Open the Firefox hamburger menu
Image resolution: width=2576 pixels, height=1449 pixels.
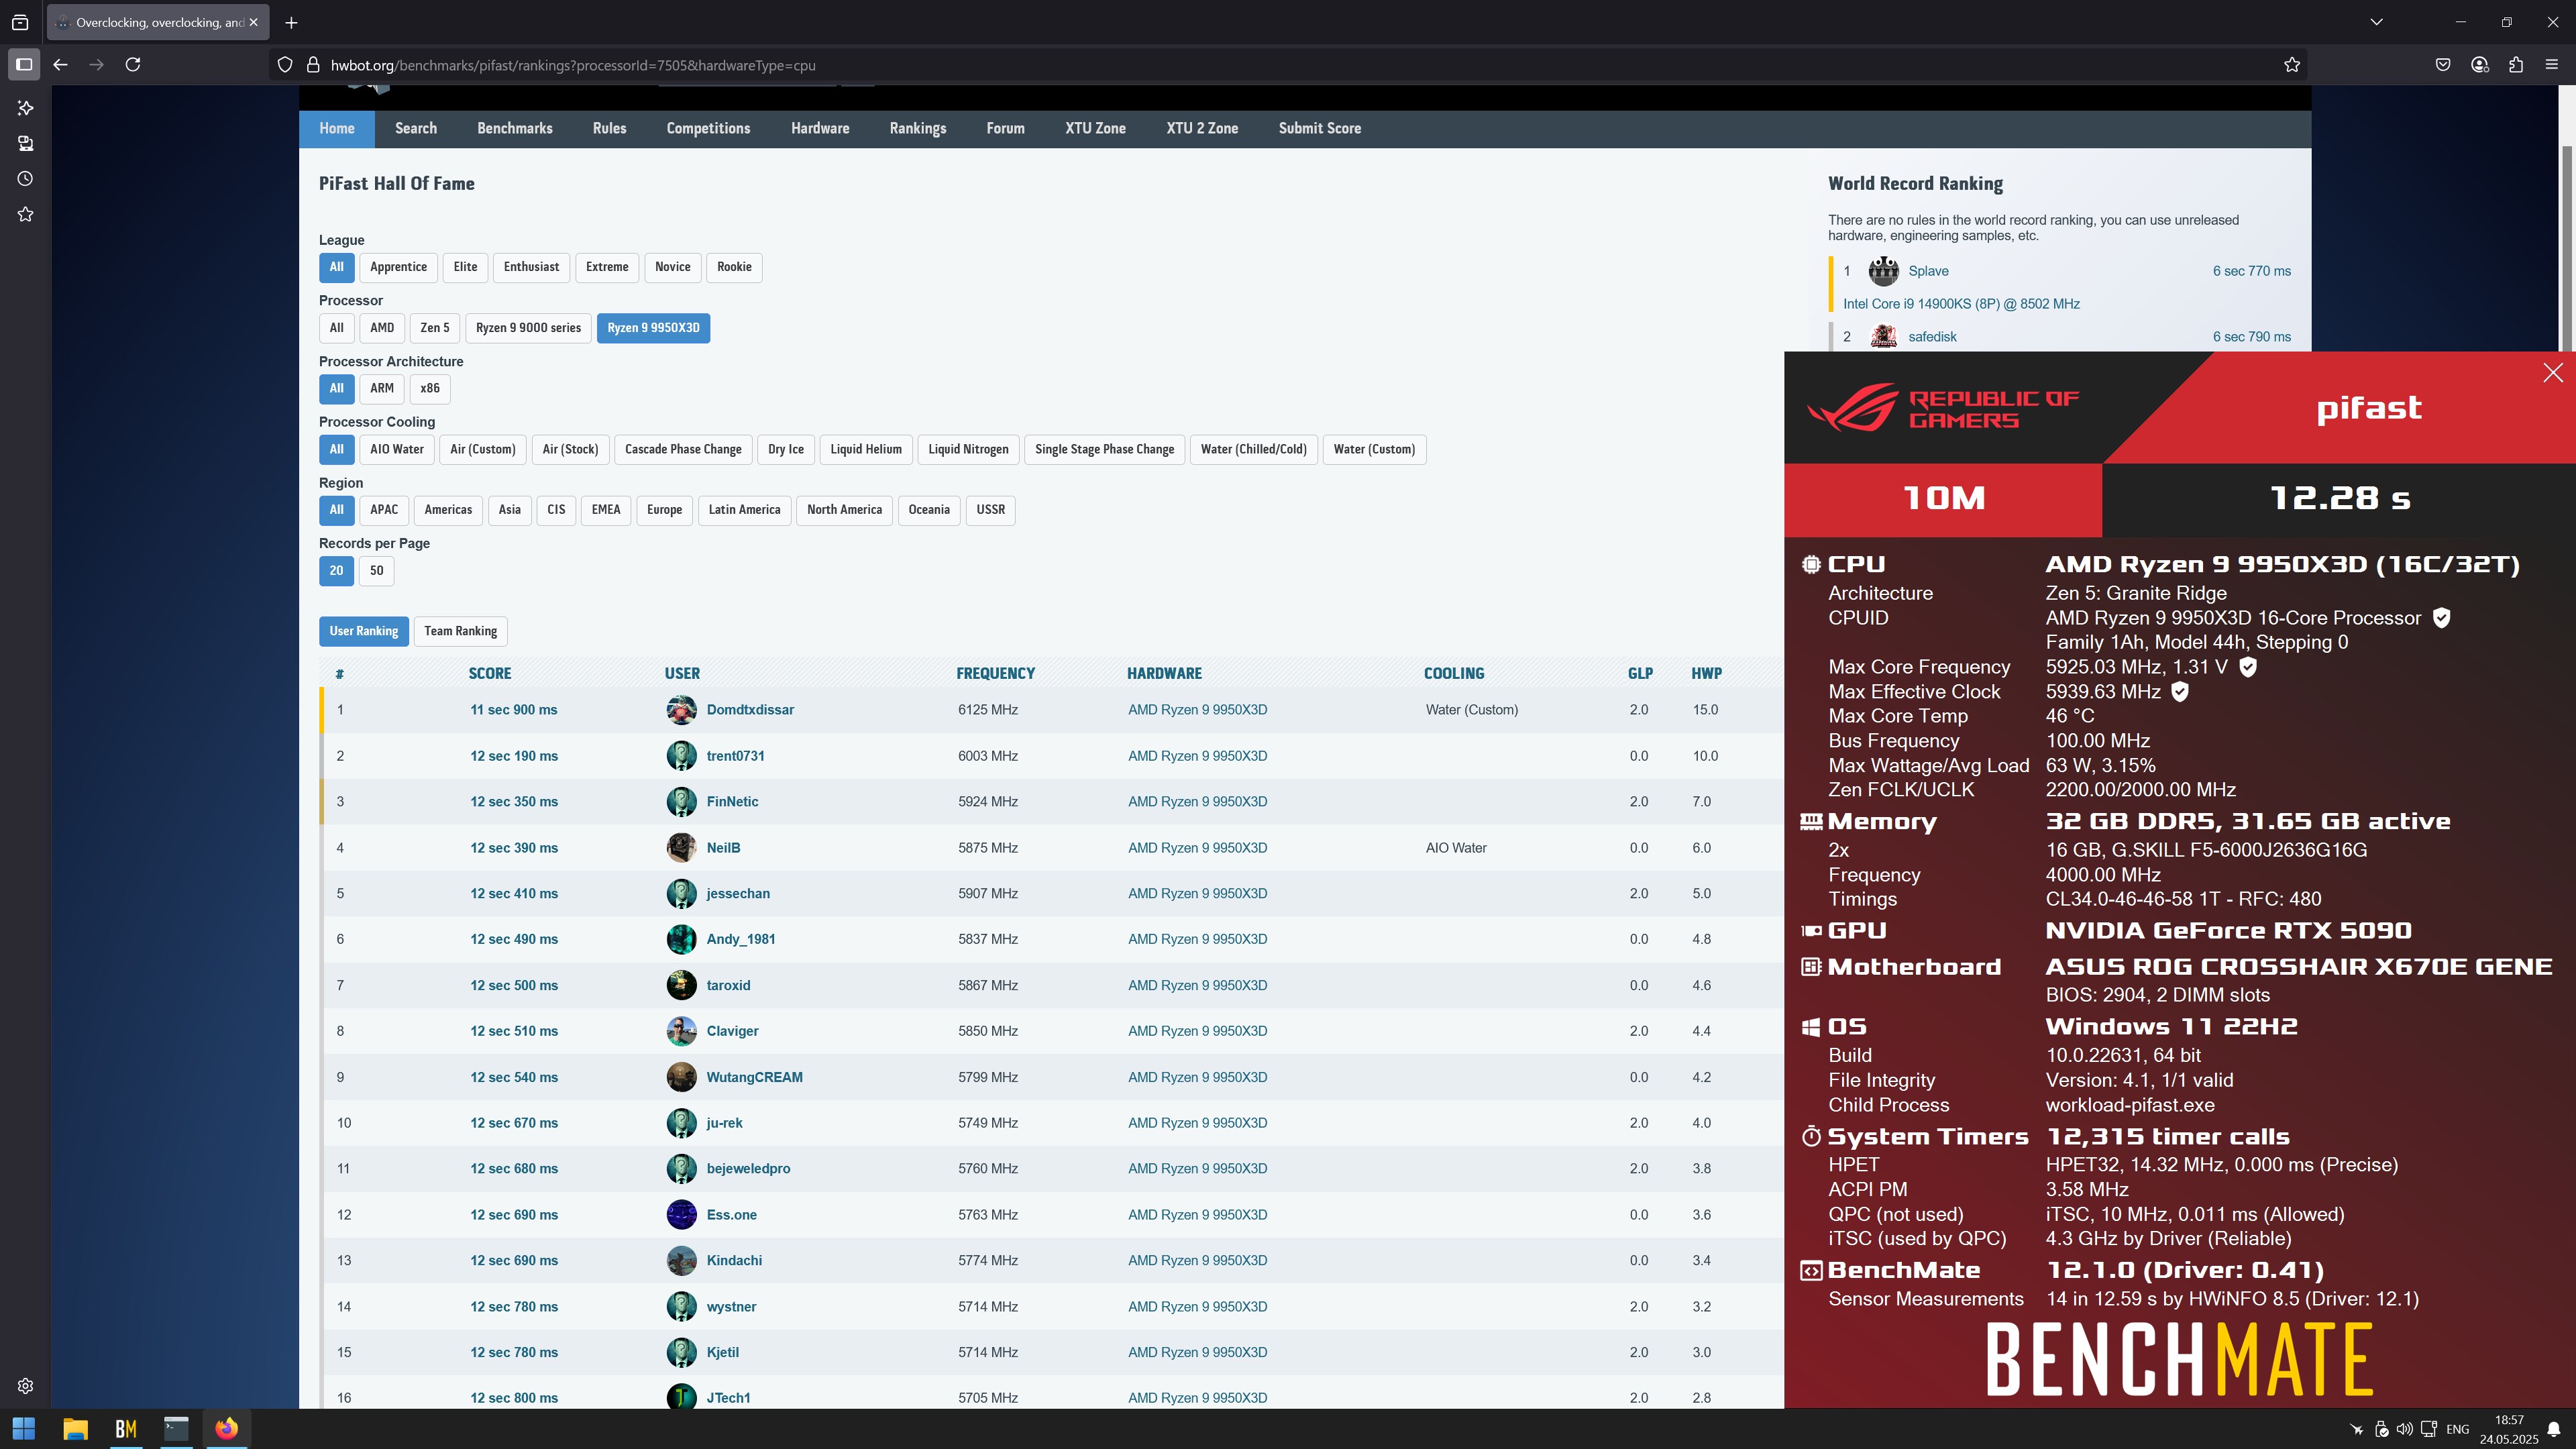(2552, 65)
